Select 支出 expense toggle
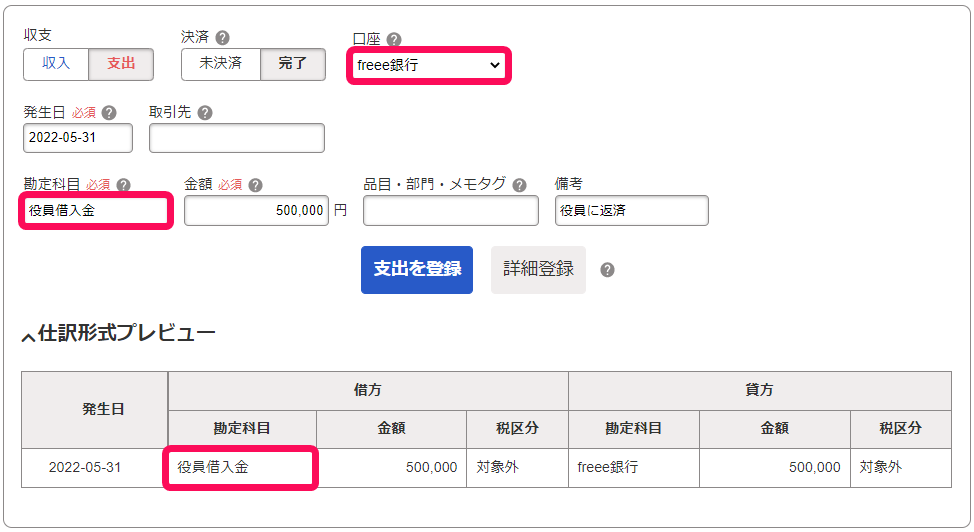 point(121,64)
